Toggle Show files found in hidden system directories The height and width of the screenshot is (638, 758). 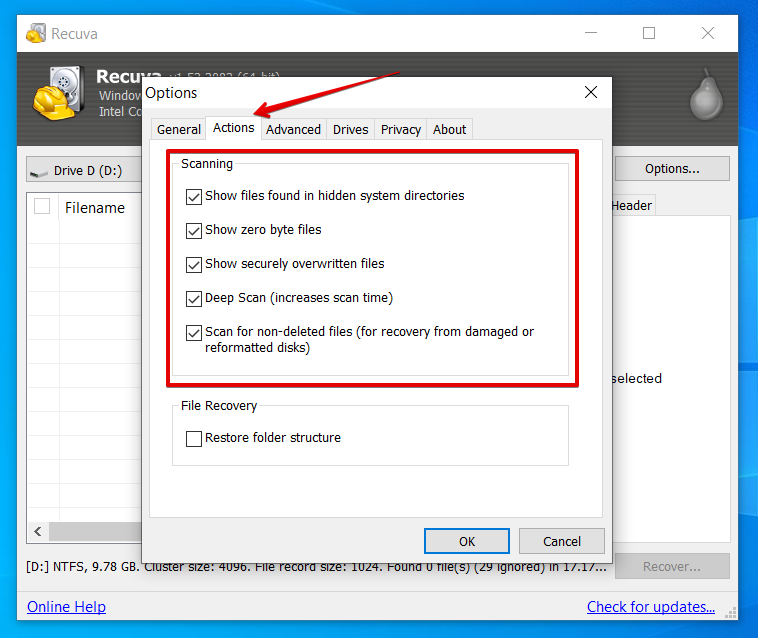(x=194, y=197)
